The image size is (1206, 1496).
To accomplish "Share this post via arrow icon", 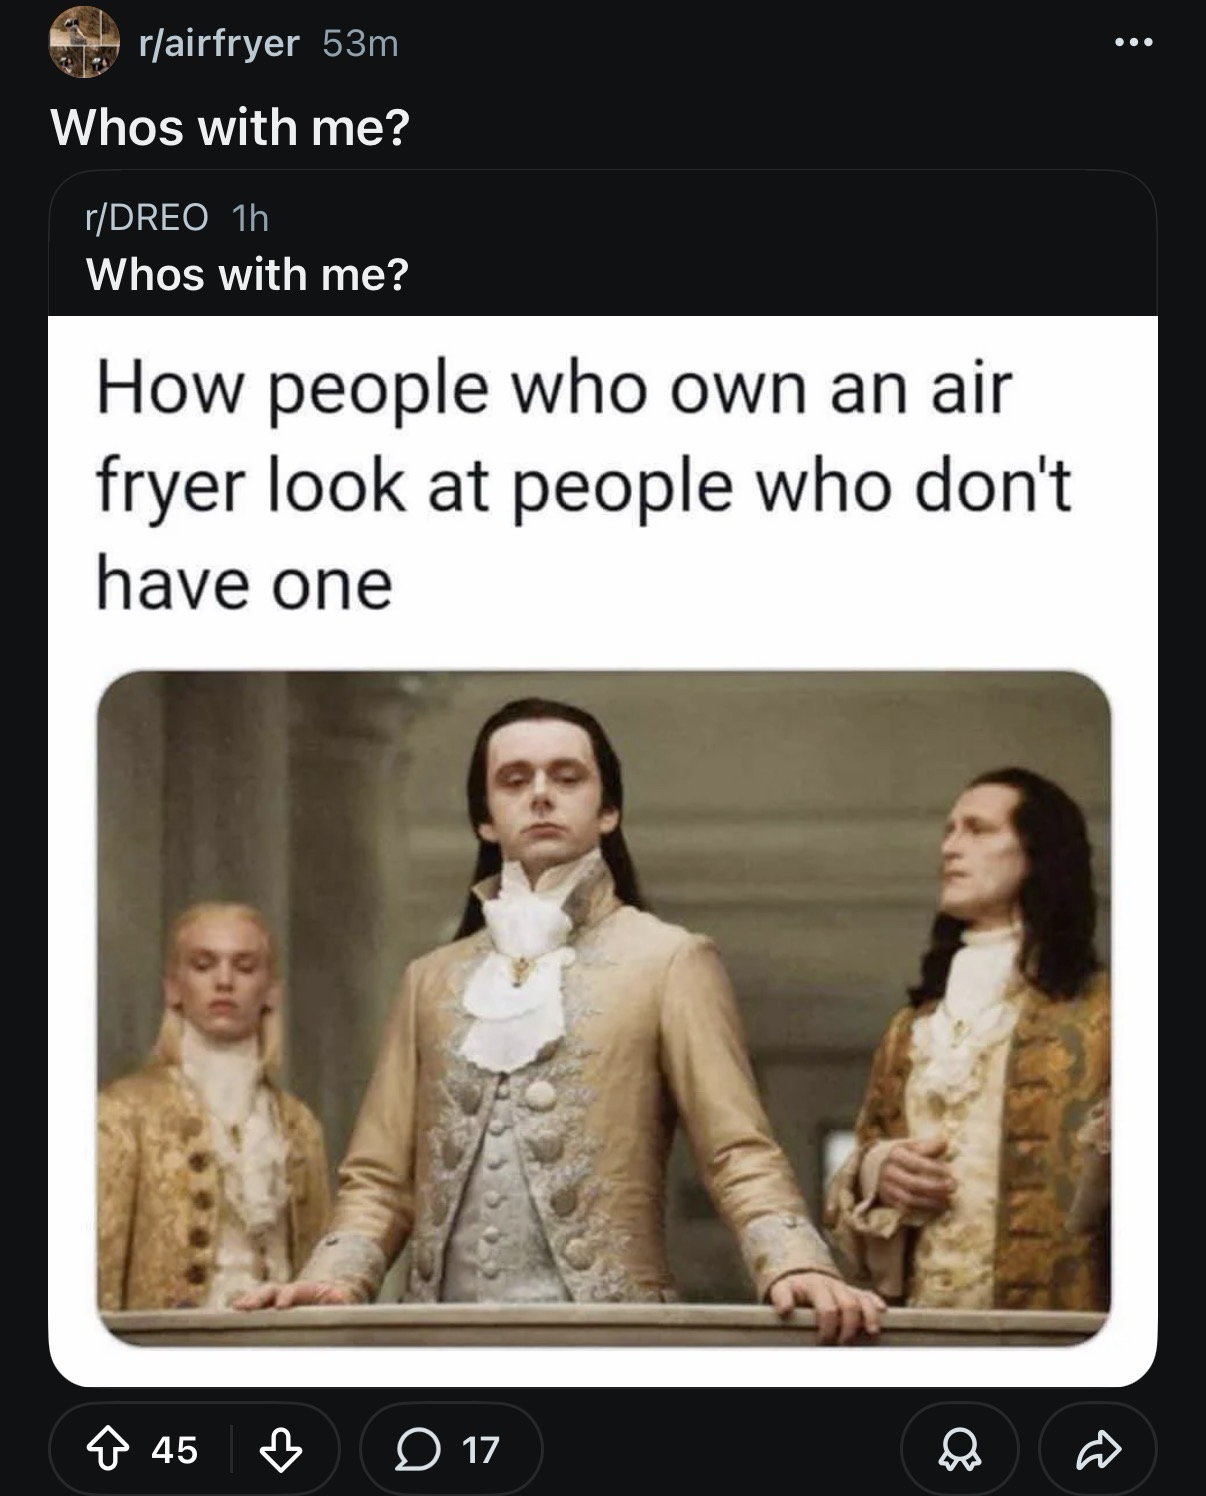I will [x=1098, y=1449].
